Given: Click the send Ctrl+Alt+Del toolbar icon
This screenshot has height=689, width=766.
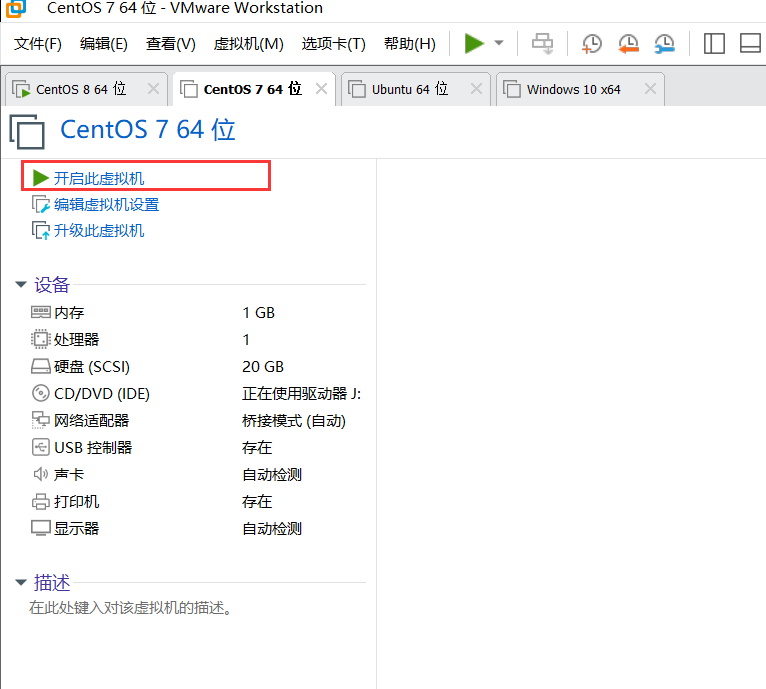Looking at the screenshot, I should point(542,43).
